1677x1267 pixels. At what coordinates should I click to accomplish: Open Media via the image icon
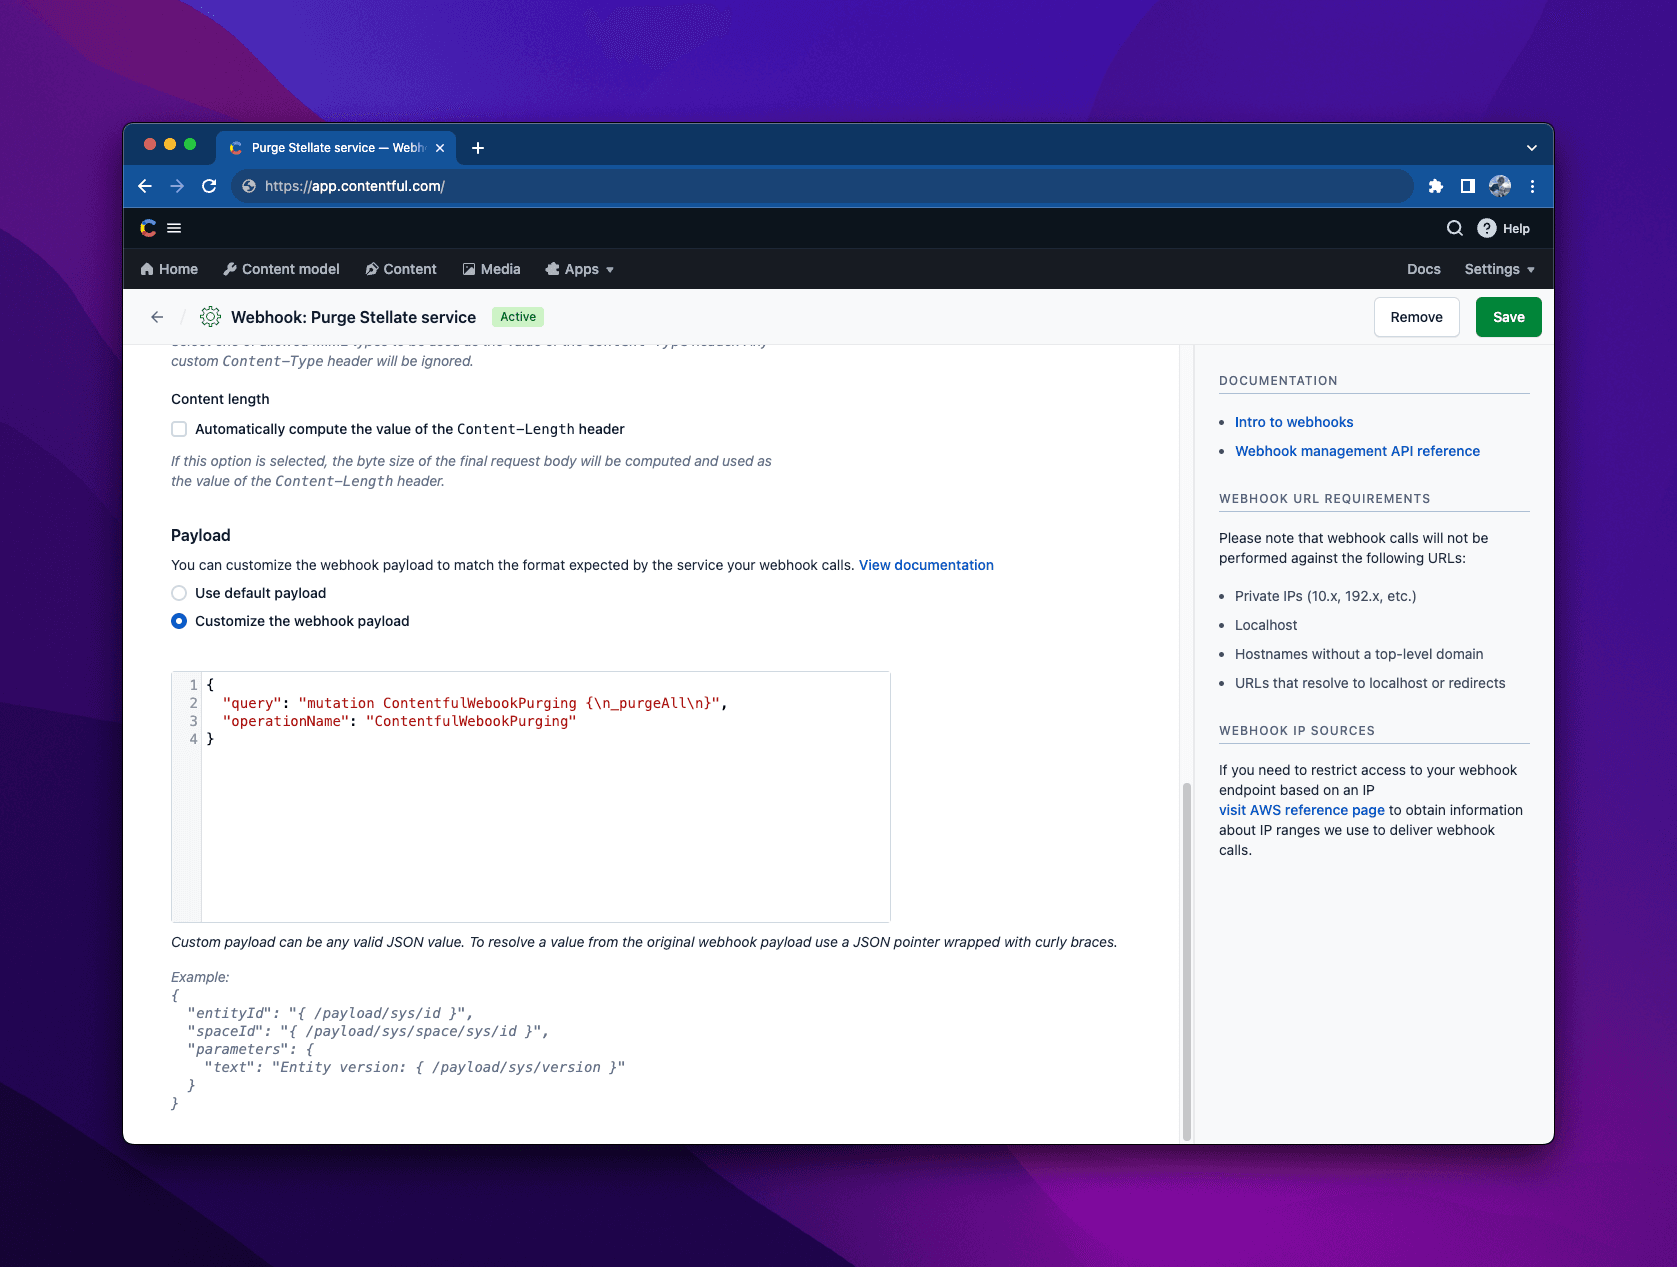pyautogui.click(x=469, y=268)
